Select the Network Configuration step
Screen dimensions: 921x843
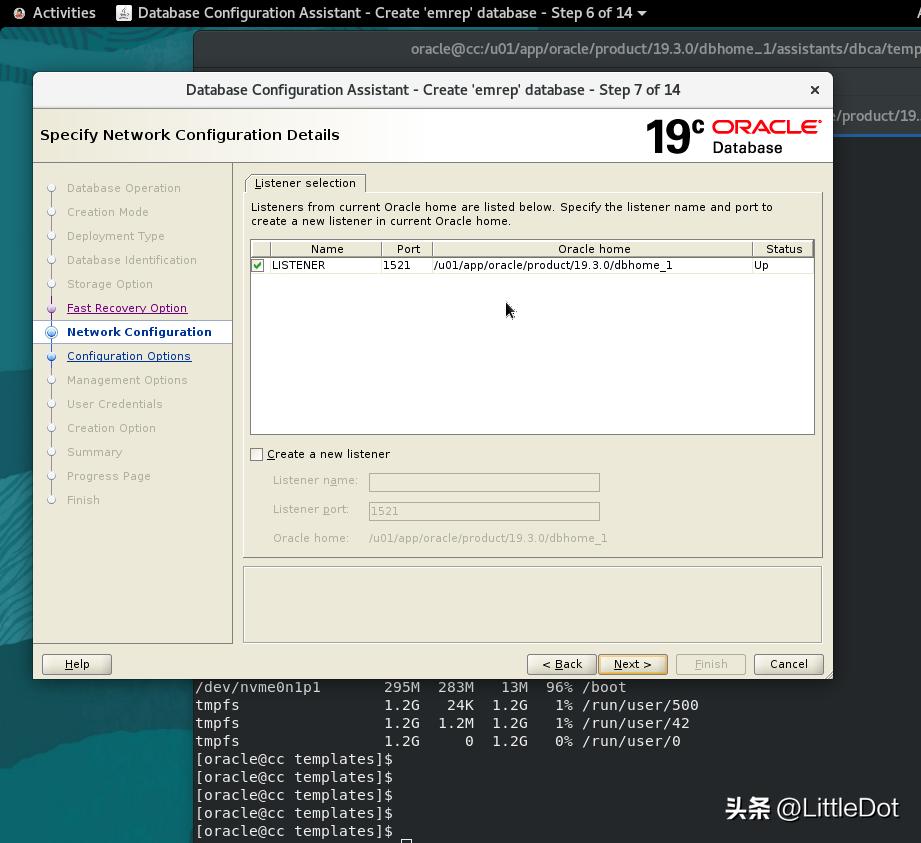click(x=139, y=332)
